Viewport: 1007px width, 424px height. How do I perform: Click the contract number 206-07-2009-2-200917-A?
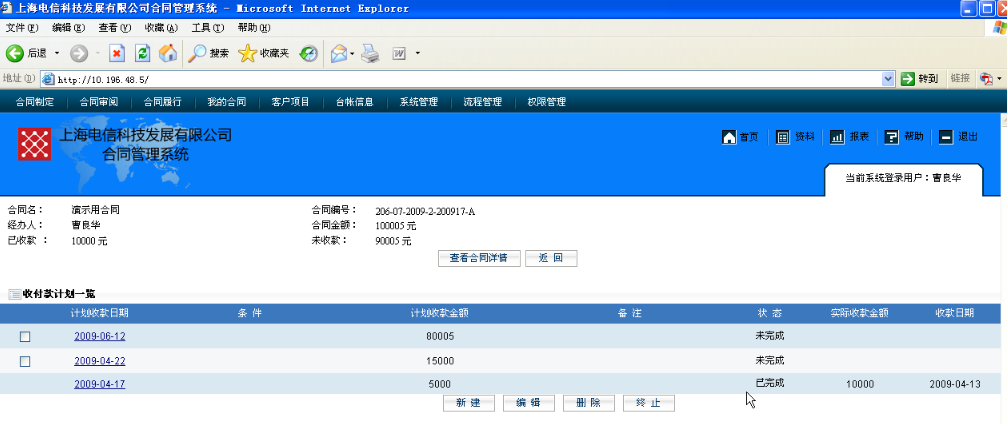coord(425,211)
